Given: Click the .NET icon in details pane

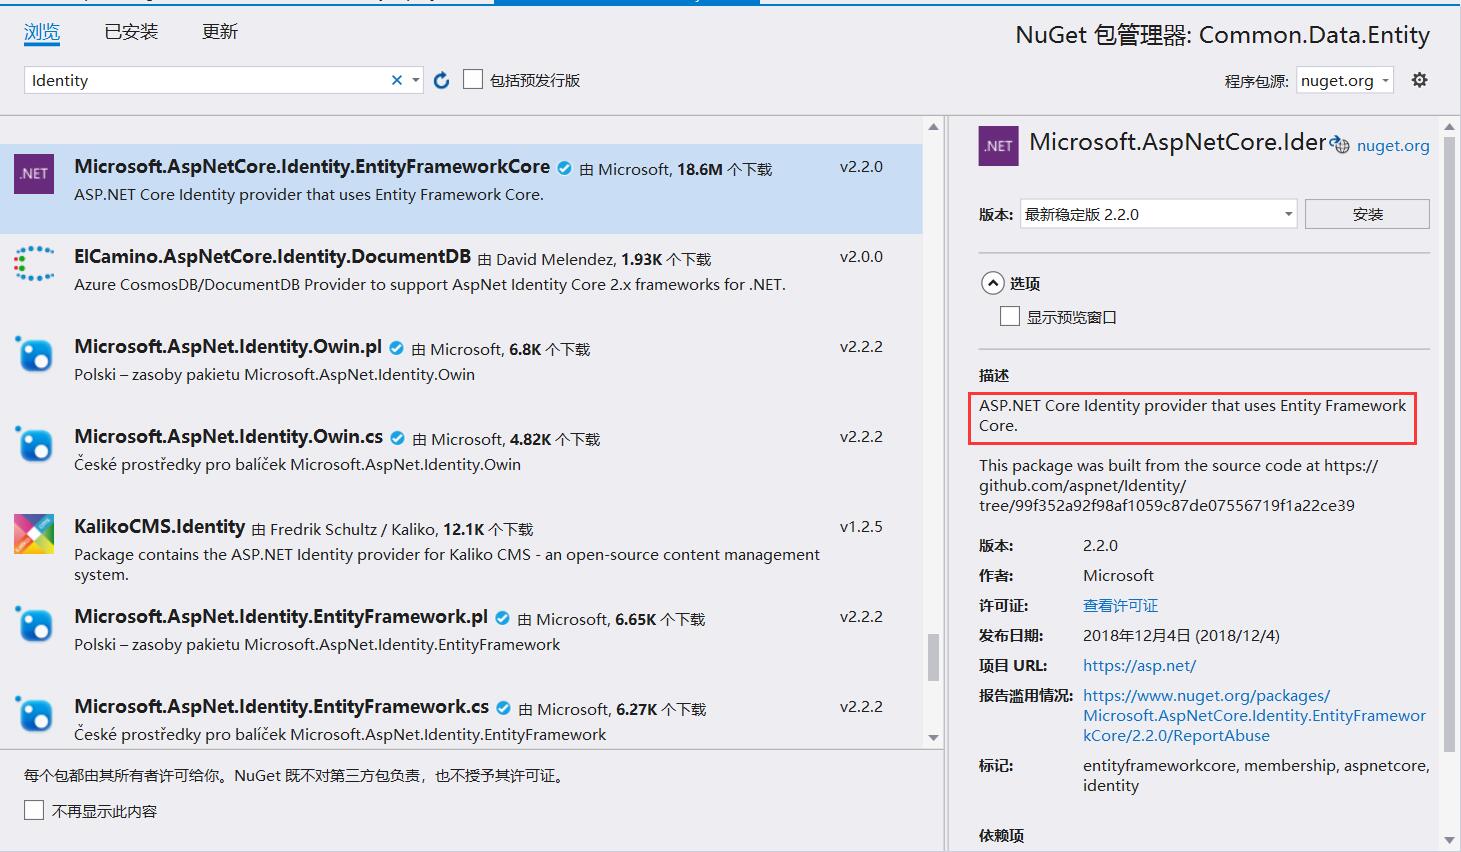Looking at the screenshot, I should pyautogui.click(x=998, y=146).
